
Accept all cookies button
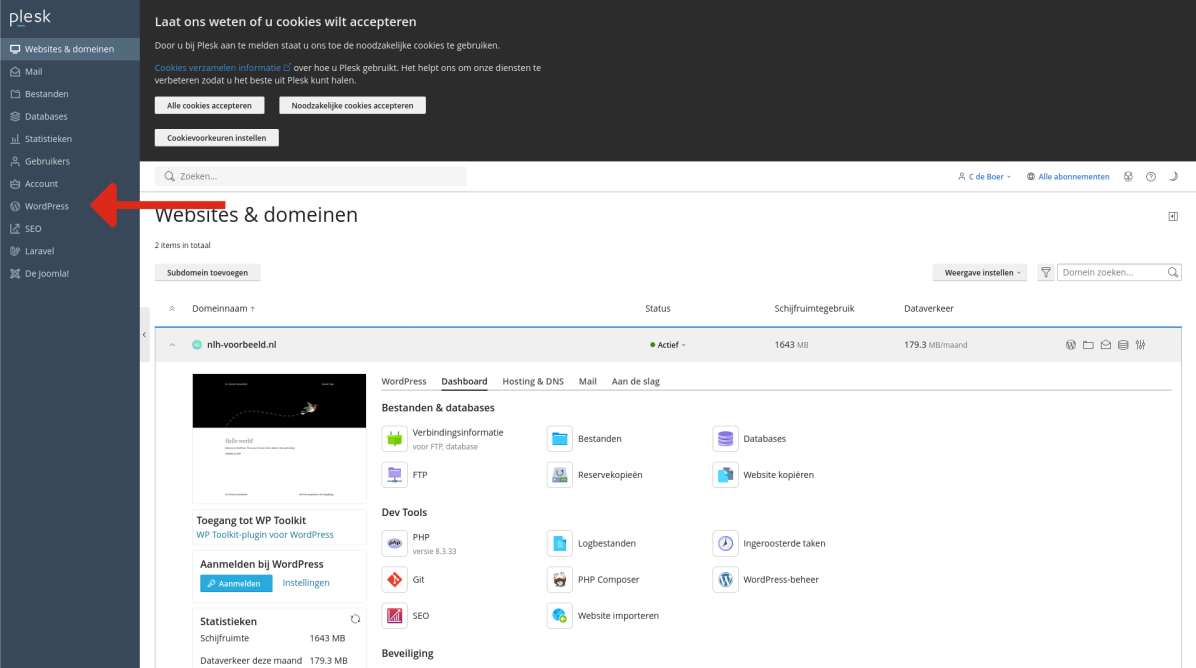(x=209, y=105)
